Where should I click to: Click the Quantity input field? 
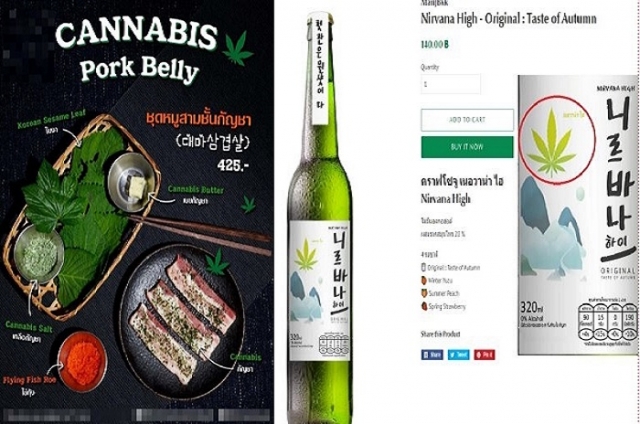coord(451,84)
